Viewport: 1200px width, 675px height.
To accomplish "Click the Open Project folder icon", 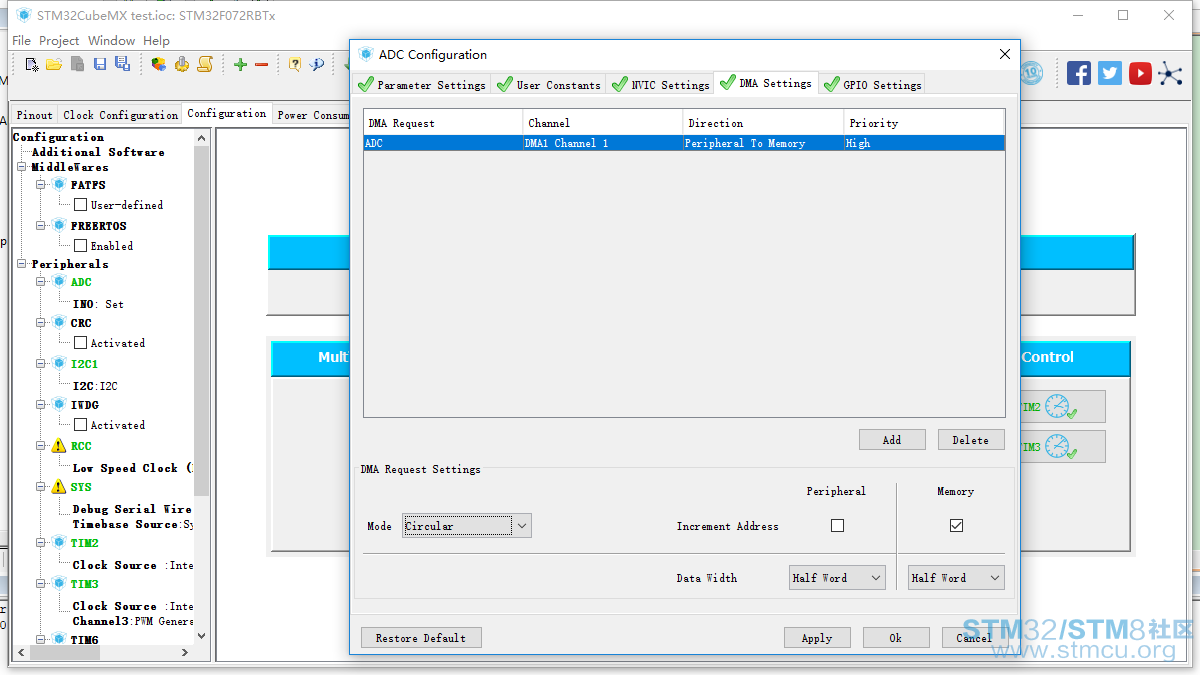I will coord(54,64).
